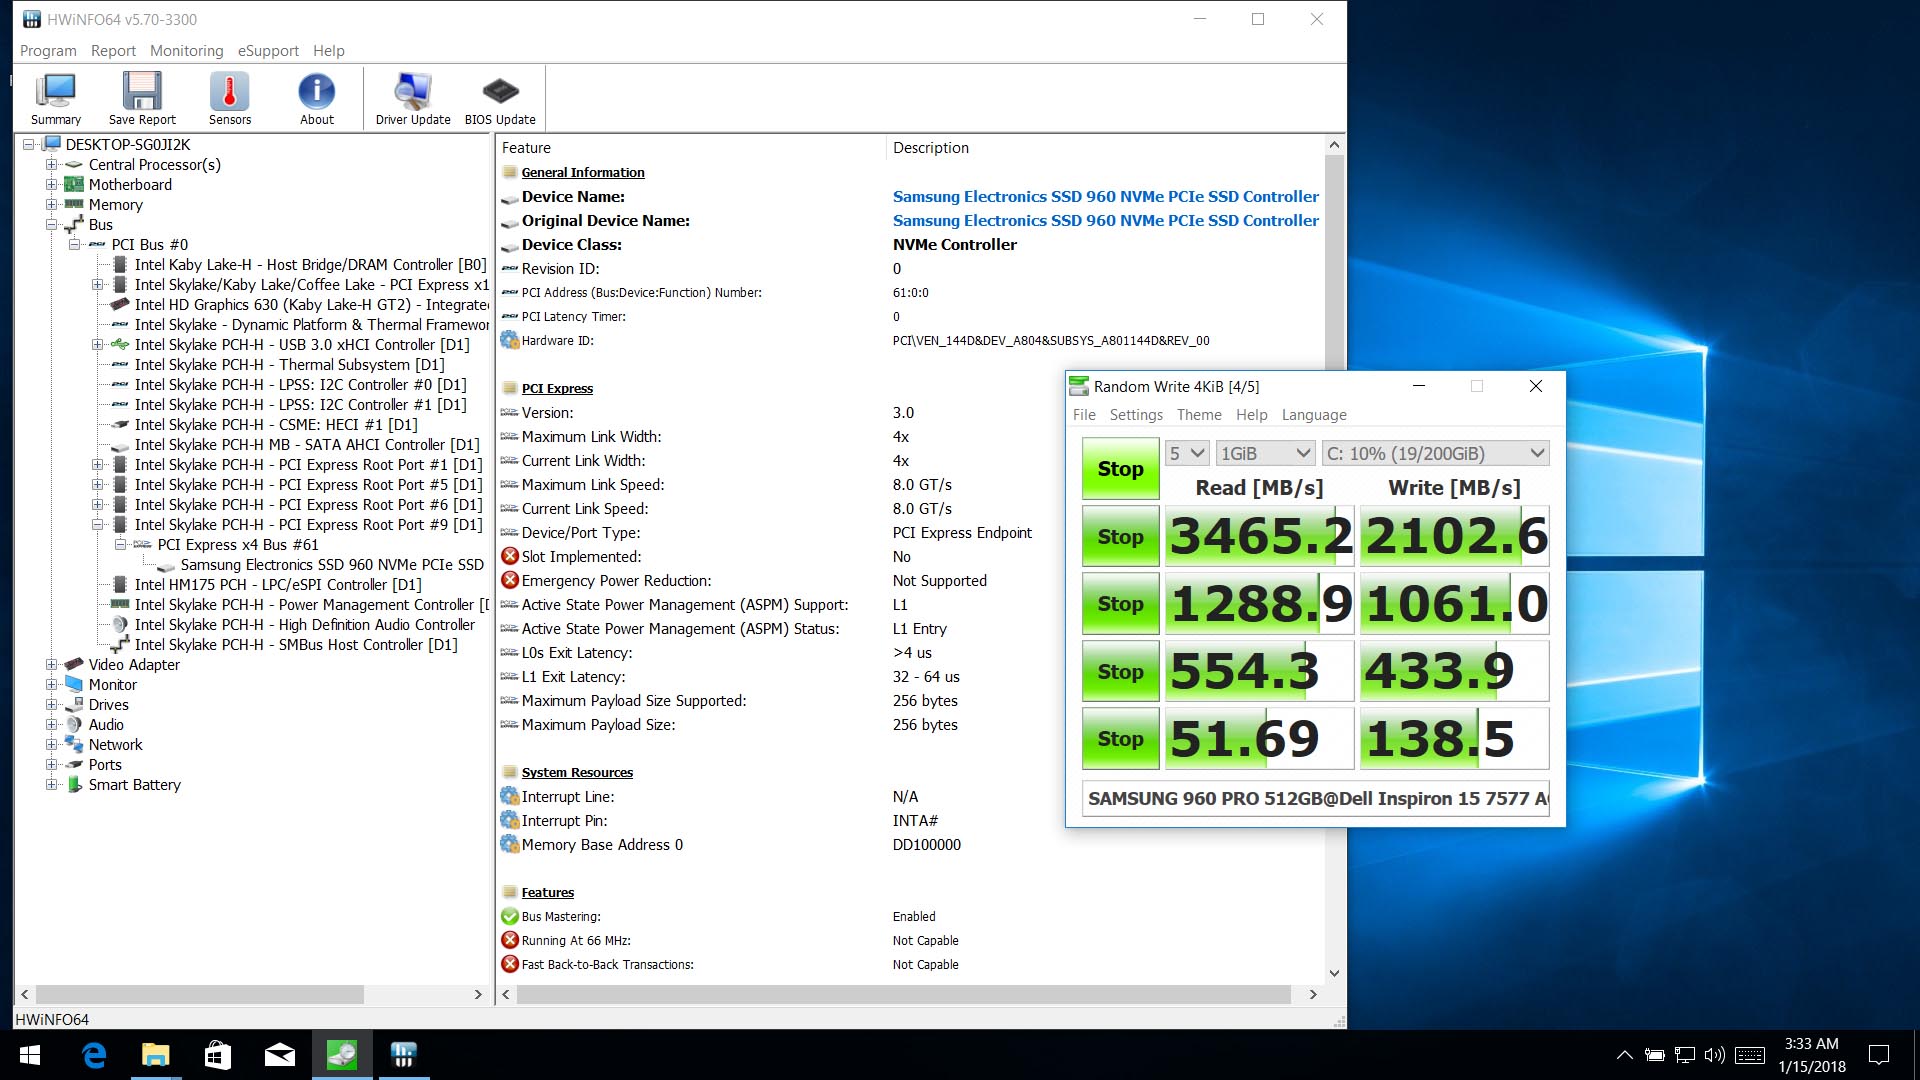Click Stop button beside 1288.9

coord(1120,604)
